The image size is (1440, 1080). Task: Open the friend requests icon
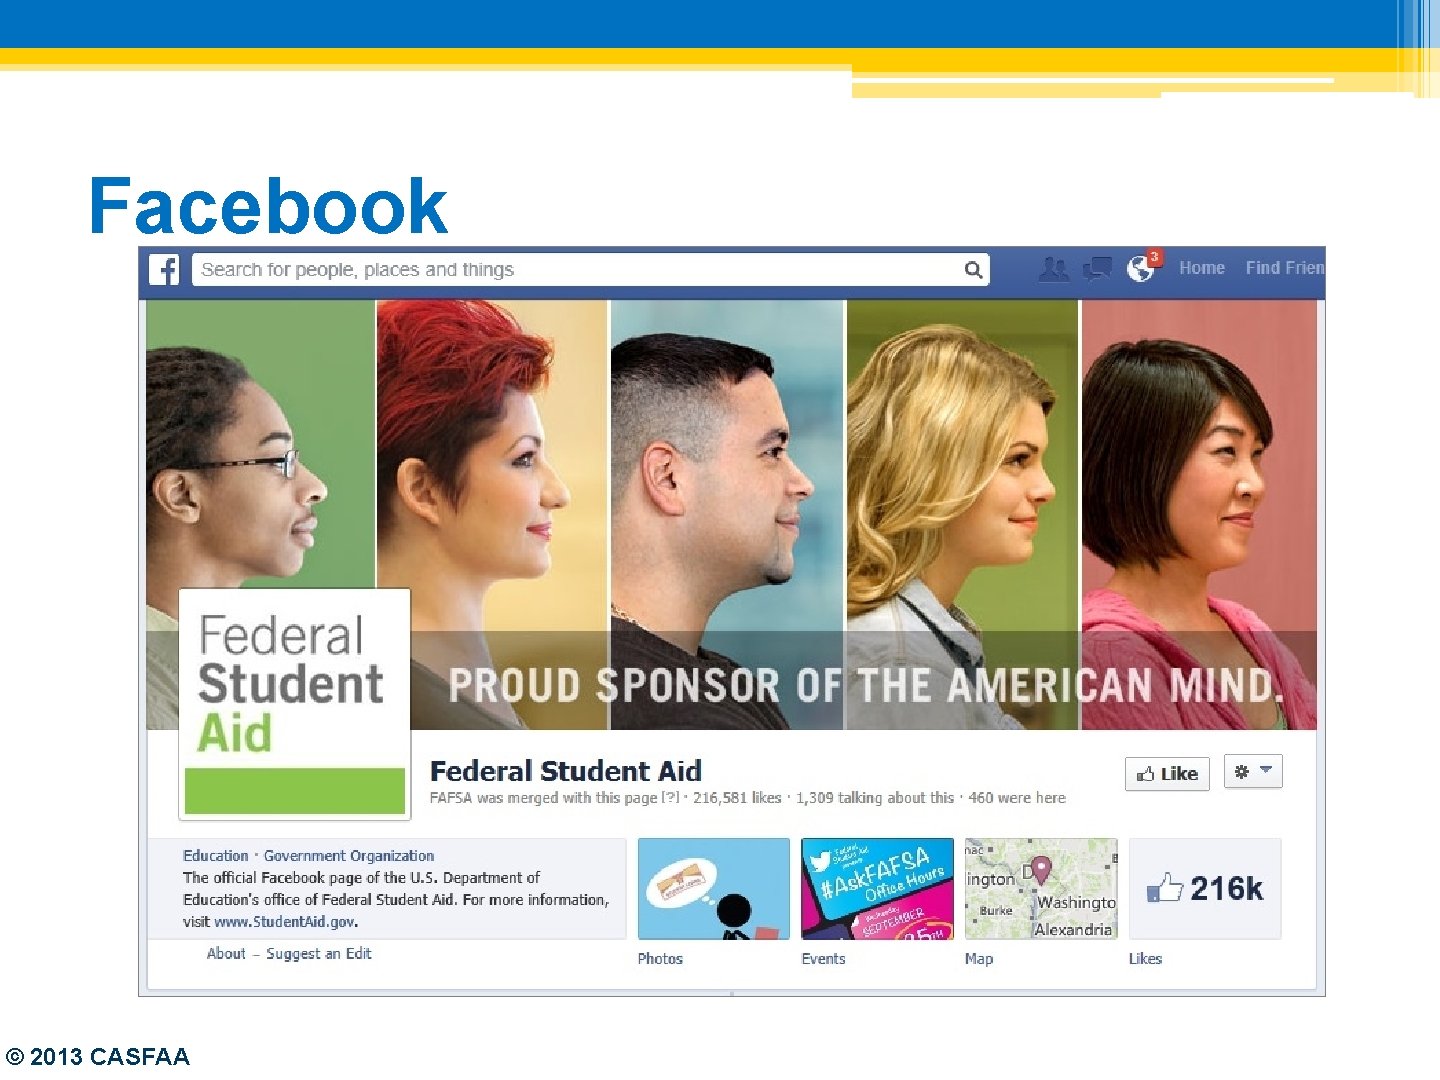pos(1053,269)
